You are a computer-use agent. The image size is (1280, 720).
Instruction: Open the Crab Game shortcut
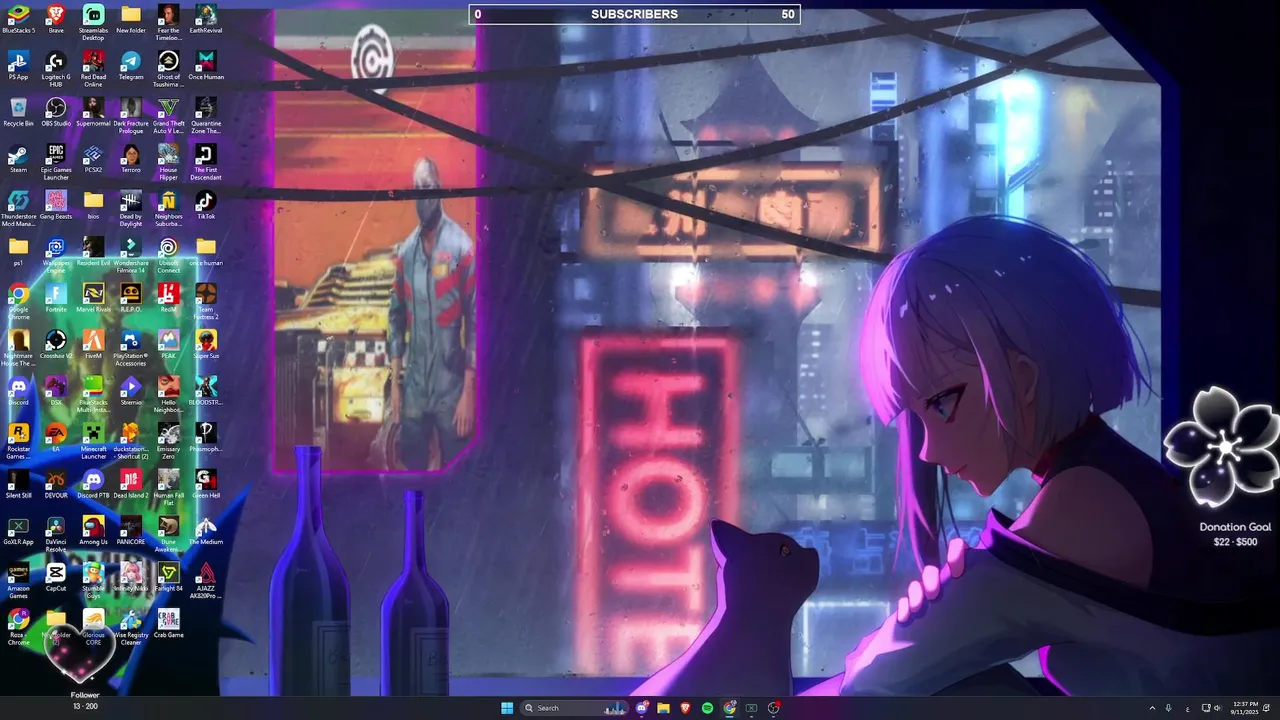click(168, 619)
